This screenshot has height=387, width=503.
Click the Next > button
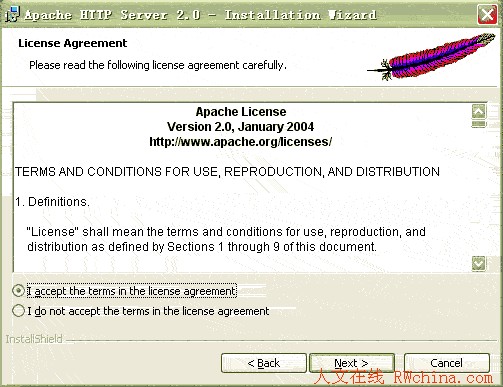[352, 363]
